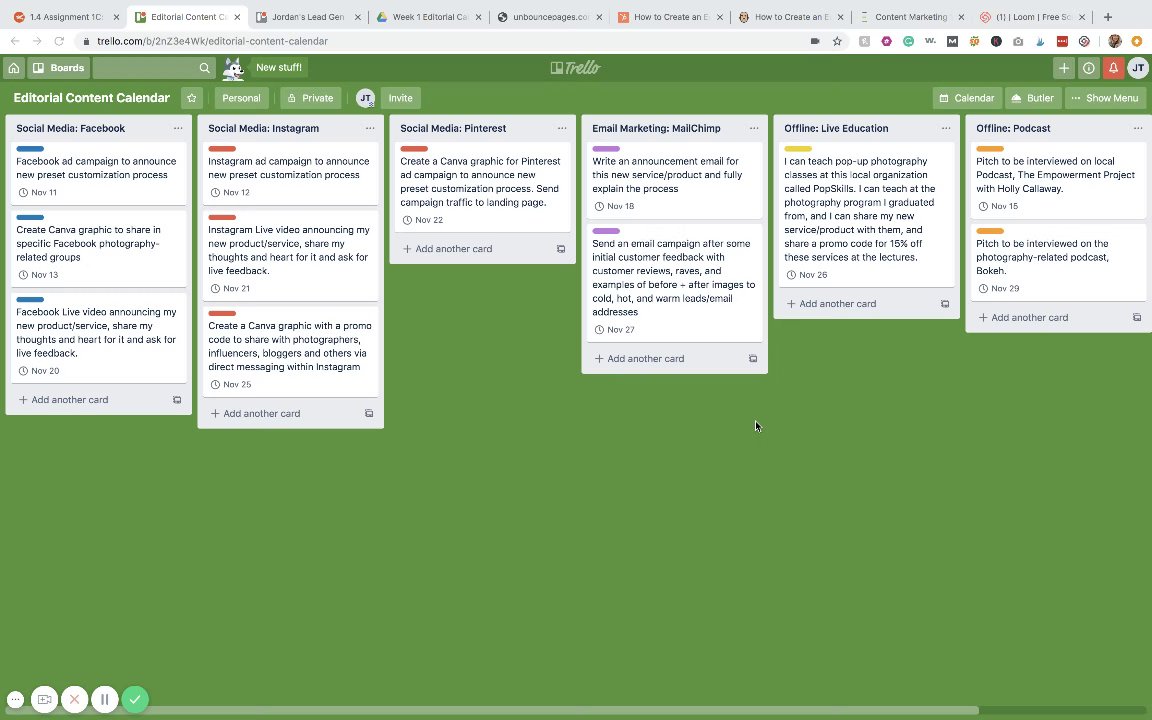This screenshot has width=1152, height=720.
Task: Click Nov 12 due date badge
Action: (230, 192)
